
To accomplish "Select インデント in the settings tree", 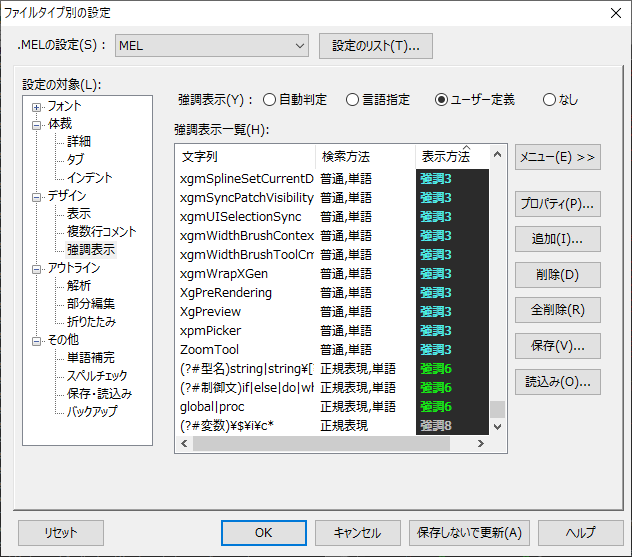I will coord(89,177).
